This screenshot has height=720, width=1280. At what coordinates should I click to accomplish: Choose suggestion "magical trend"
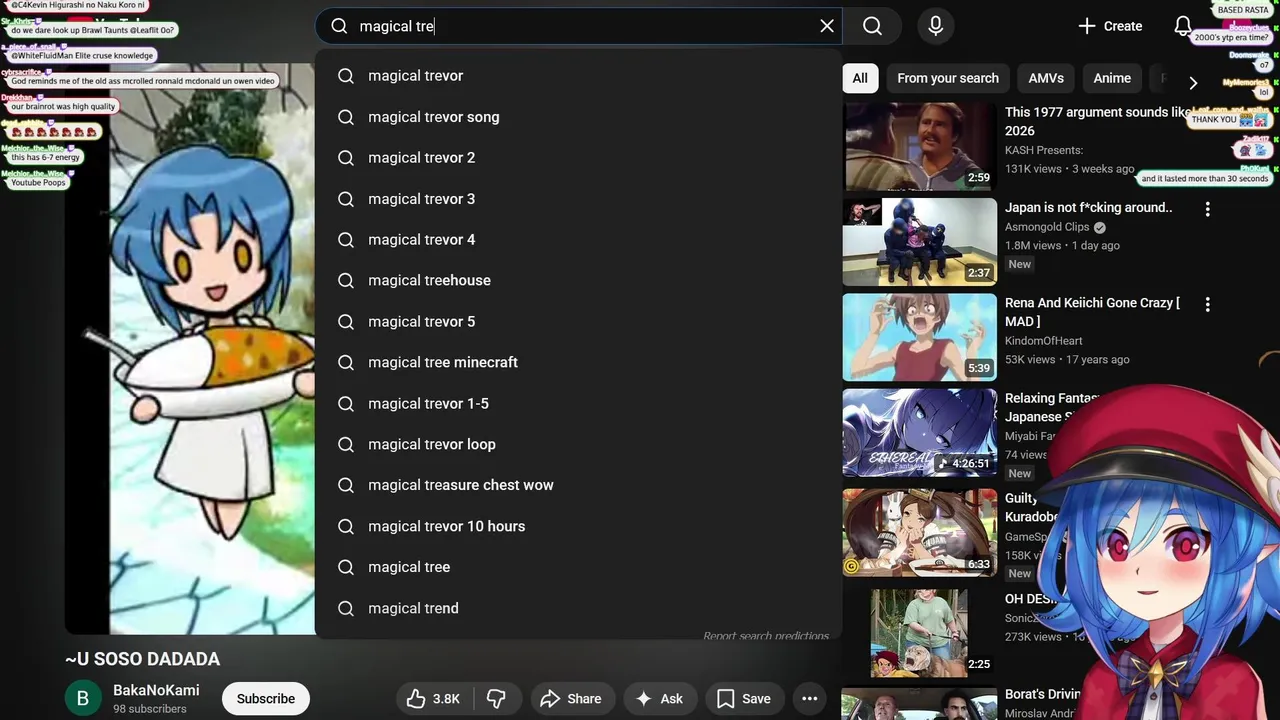[579, 608]
